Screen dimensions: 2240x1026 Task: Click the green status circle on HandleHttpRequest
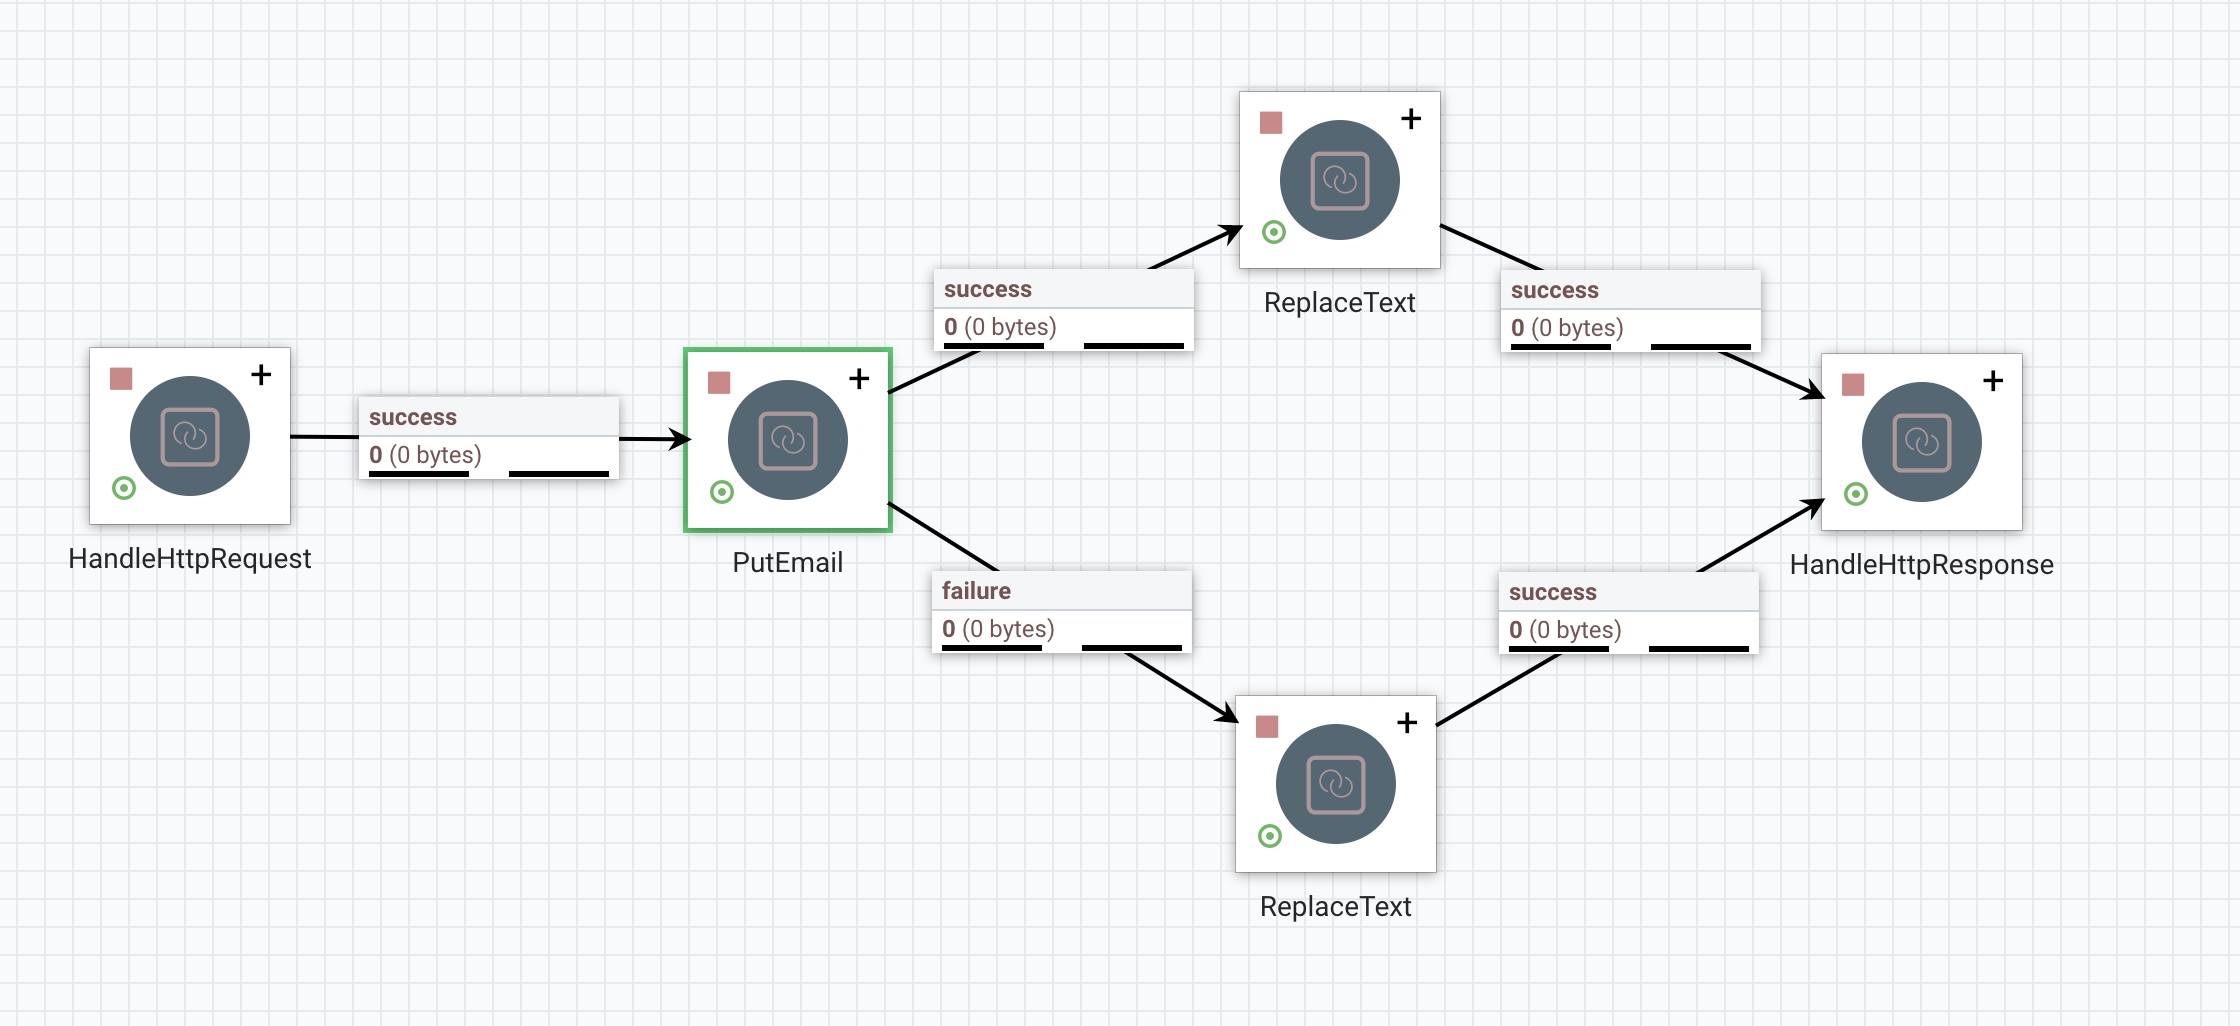124,488
